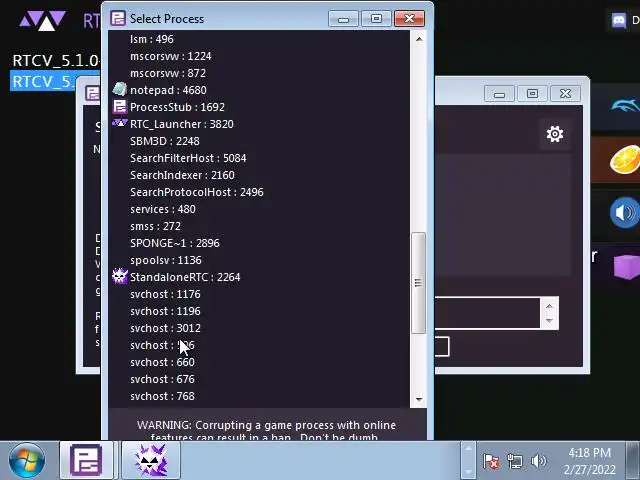Maximize the background ProcessStub window
The image size is (640, 480).
(532, 94)
